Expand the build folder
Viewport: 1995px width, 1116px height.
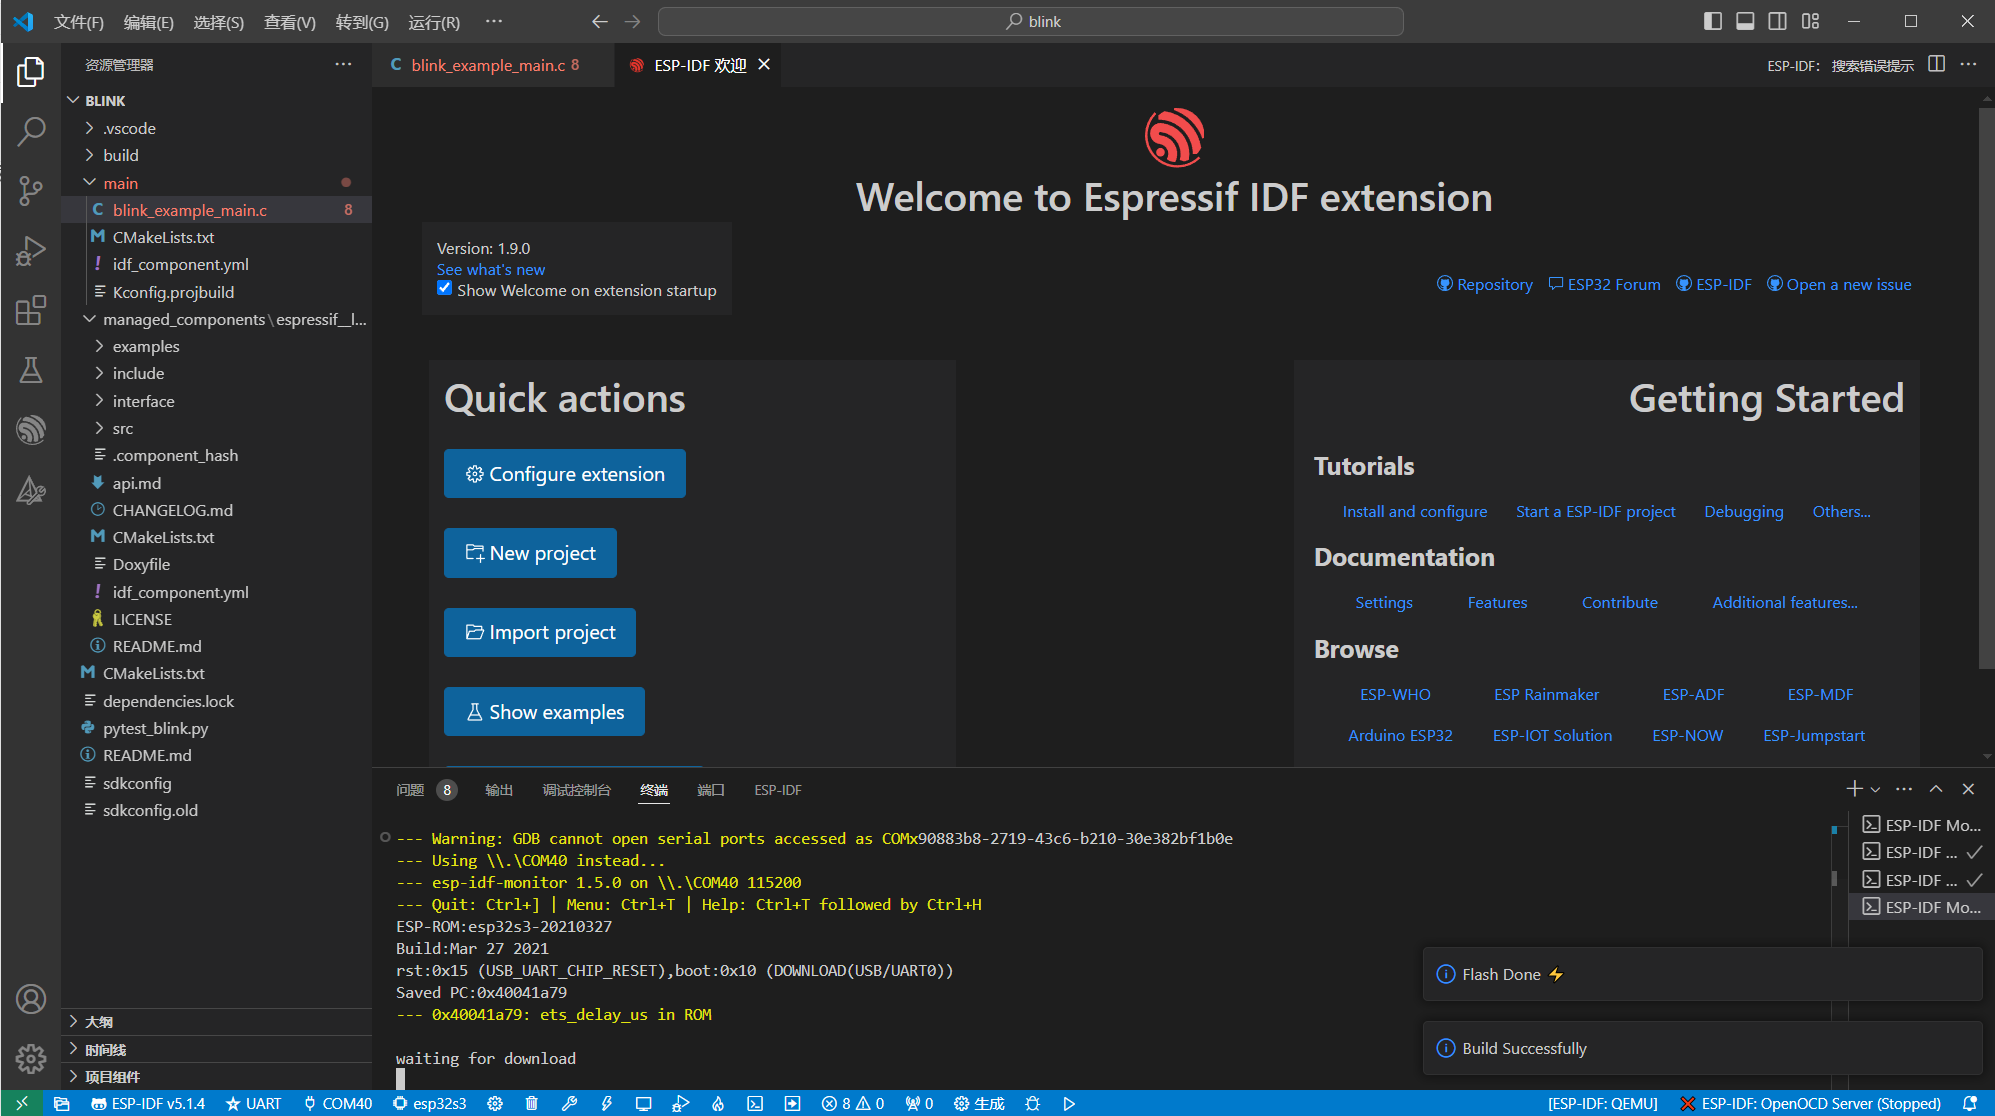coord(216,155)
